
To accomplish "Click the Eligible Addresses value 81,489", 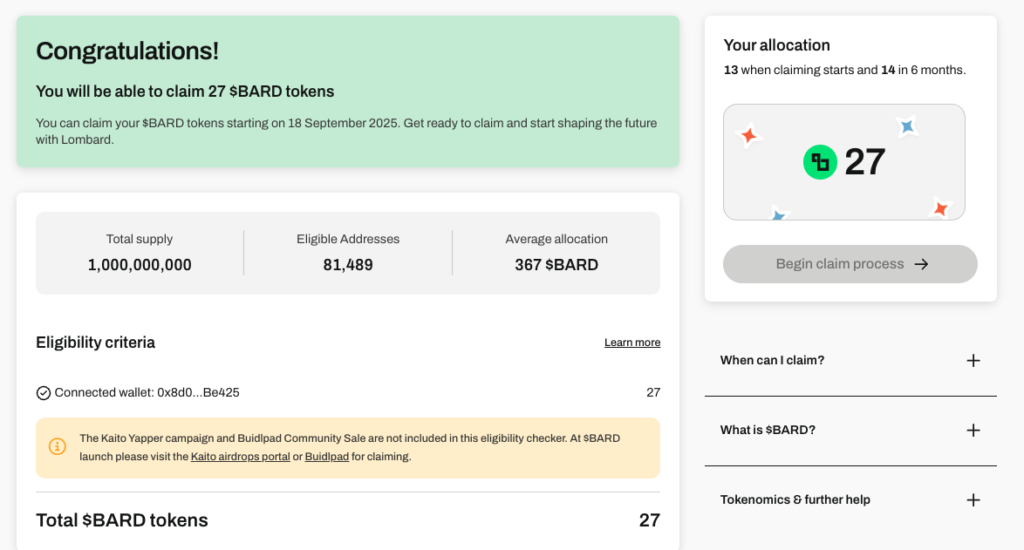I will click(x=348, y=265).
